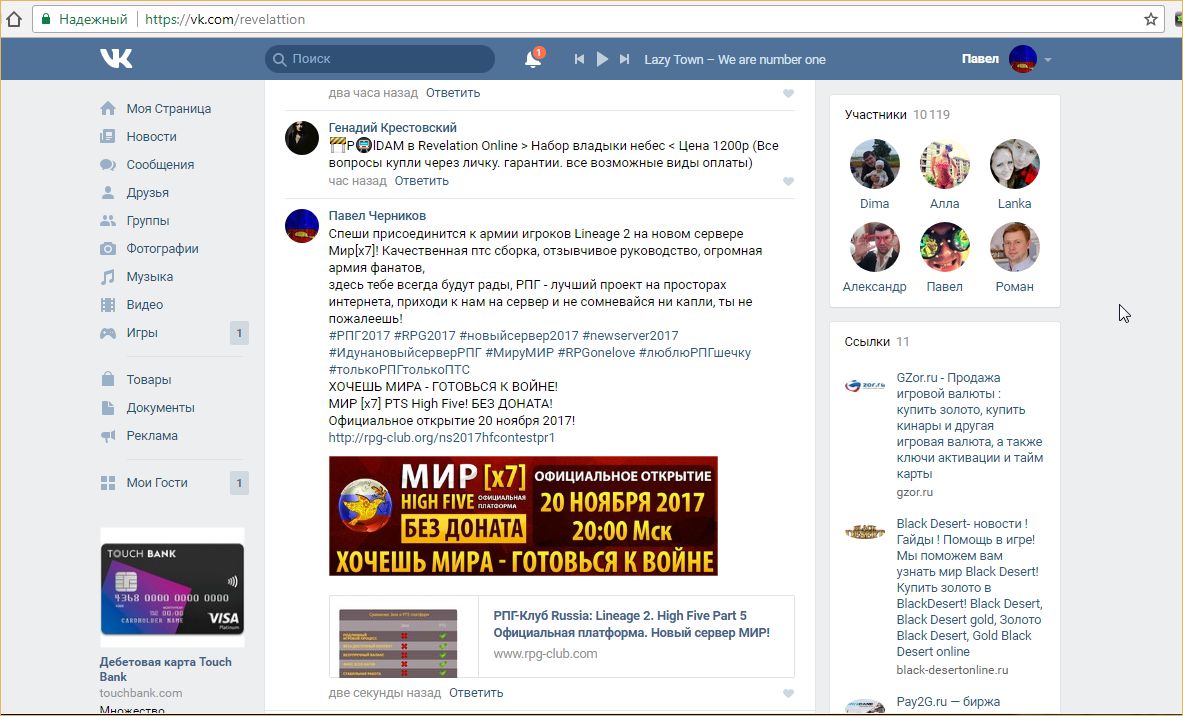Skip to next audio track

point(624,59)
